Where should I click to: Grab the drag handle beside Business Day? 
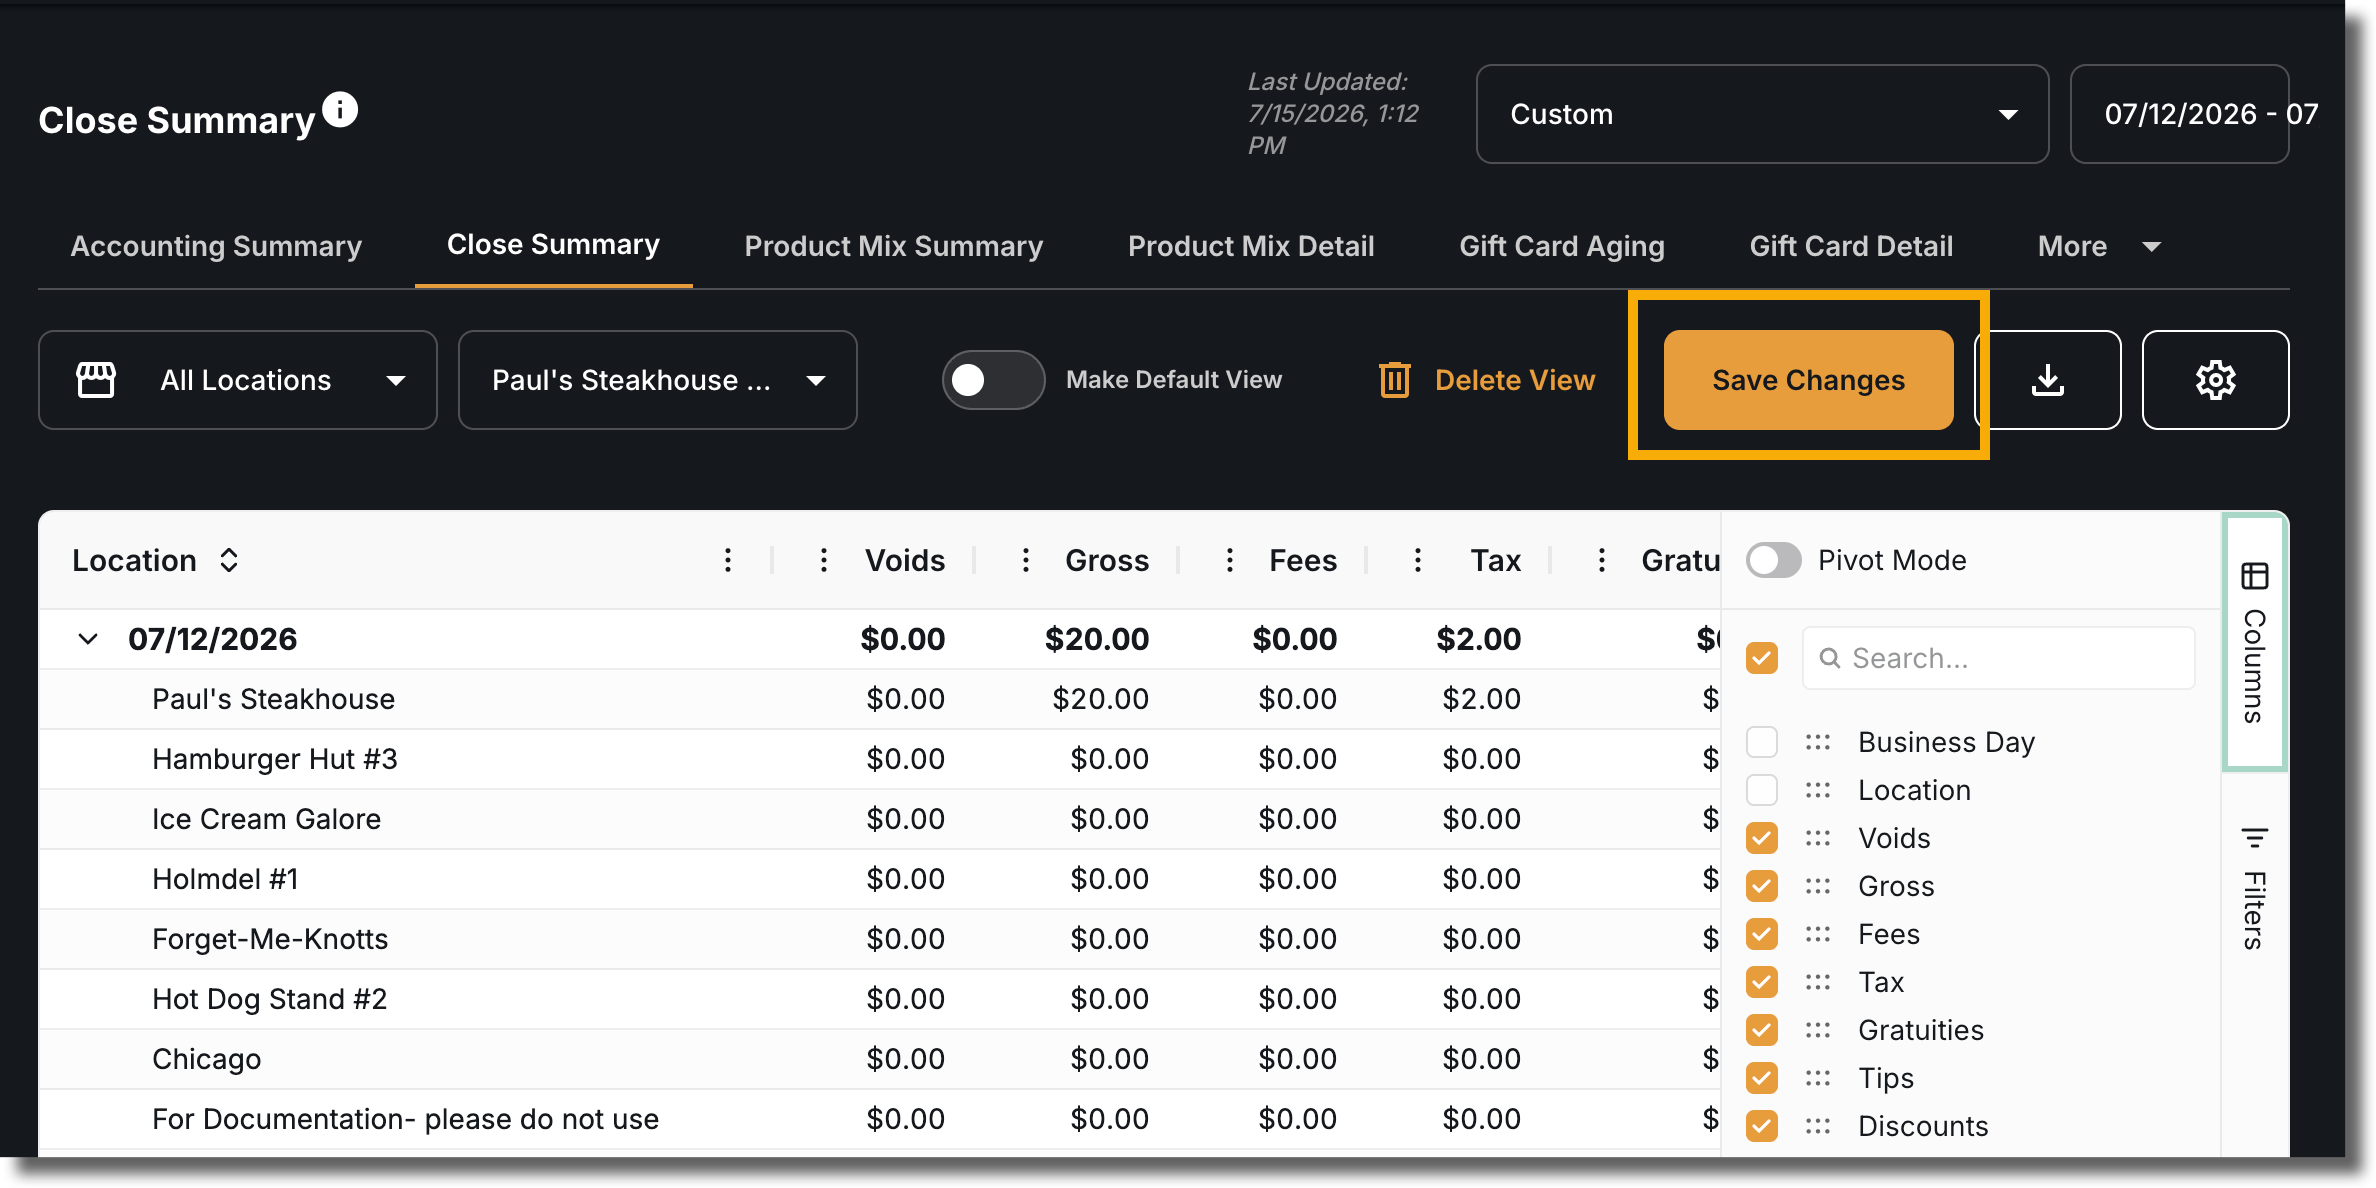1818,742
